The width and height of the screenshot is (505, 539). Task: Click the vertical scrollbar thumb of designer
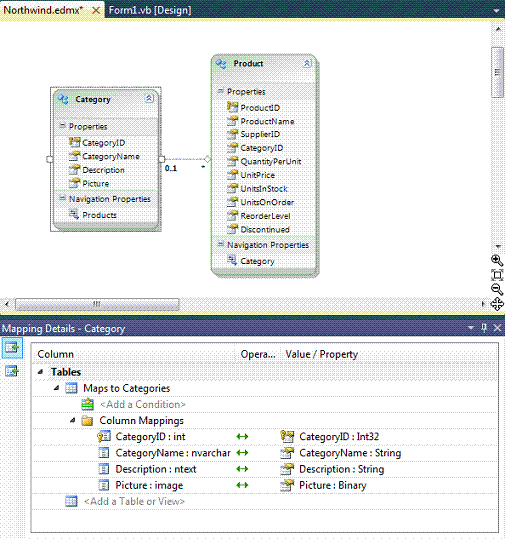click(x=497, y=72)
